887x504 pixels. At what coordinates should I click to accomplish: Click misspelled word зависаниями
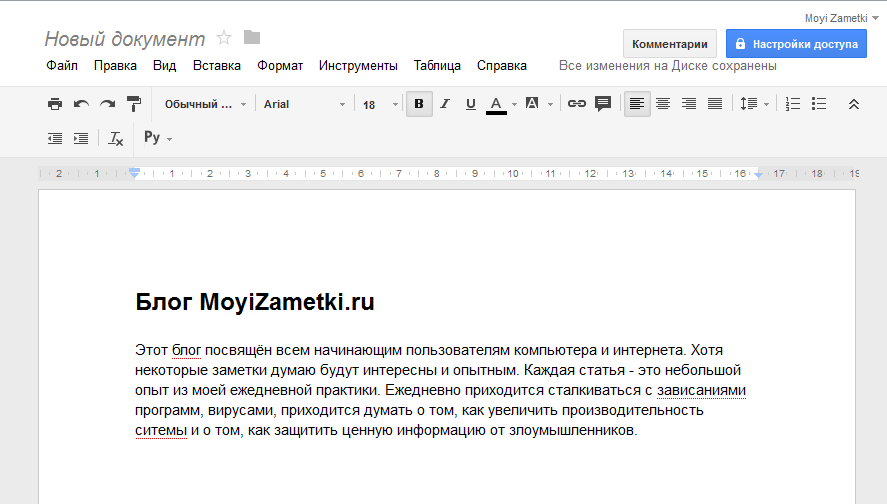pyautogui.click(x=701, y=390)
